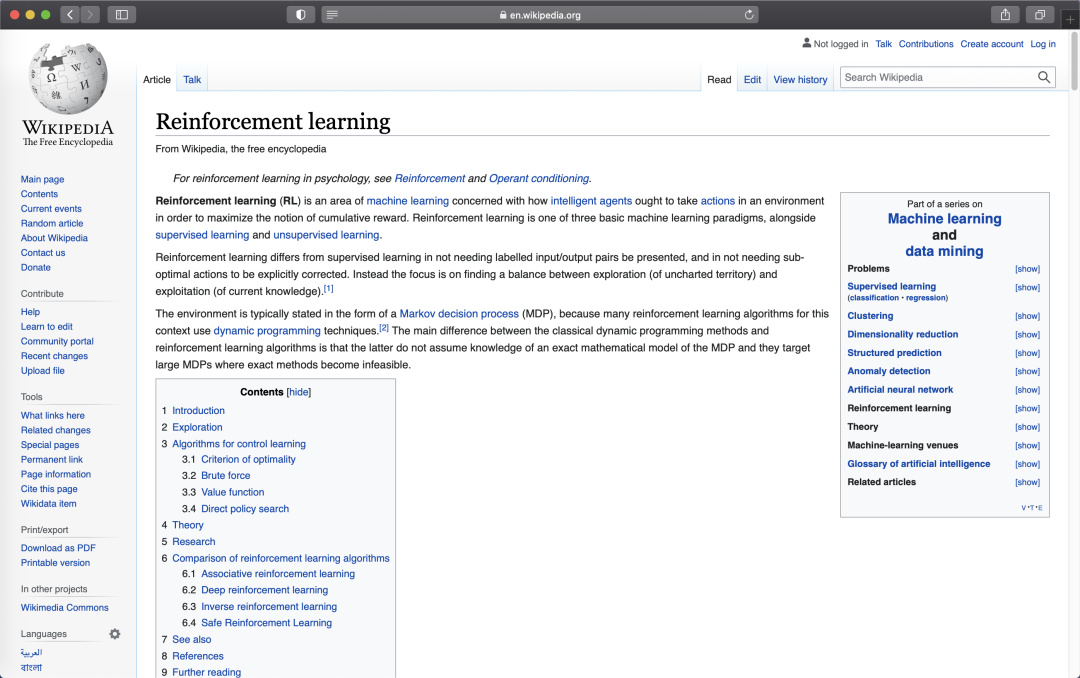Screen dimensions: 1080x678
Task: Open Recent changes in sidebar
Action: tap(54, 356)
